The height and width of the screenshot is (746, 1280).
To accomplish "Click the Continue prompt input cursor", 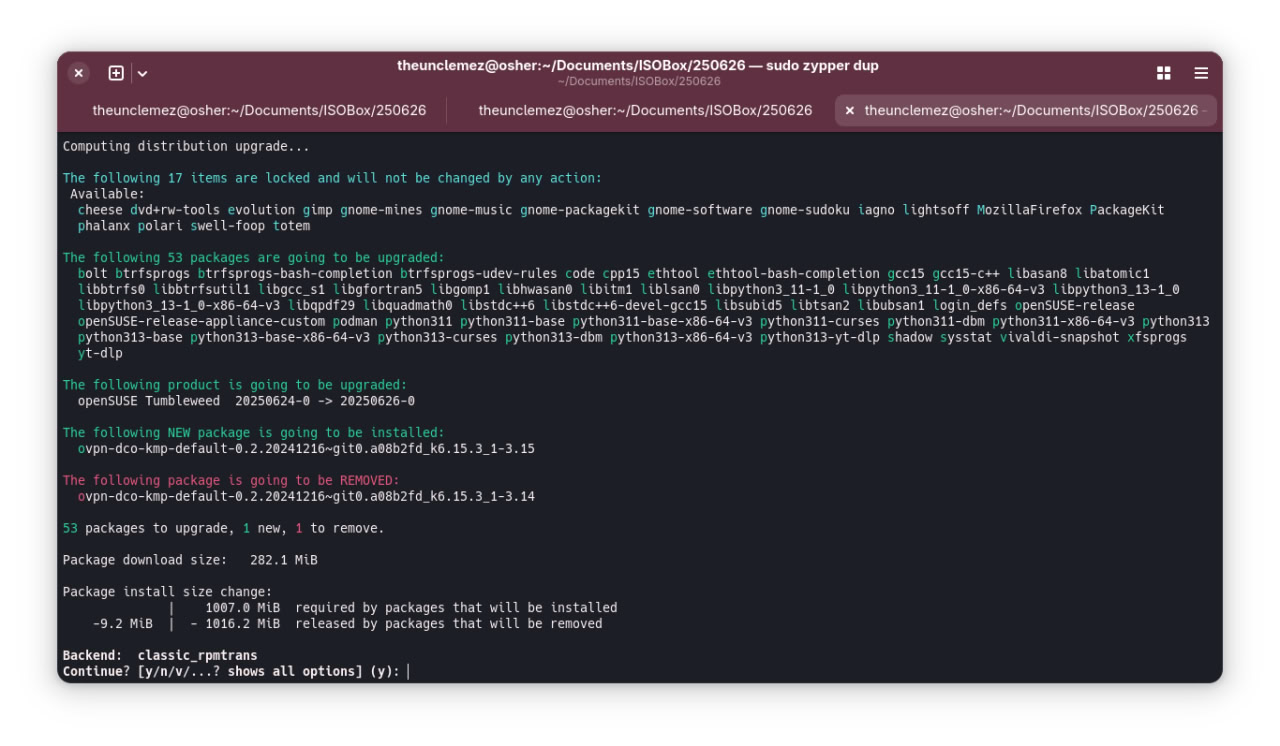I will point(408,672).
